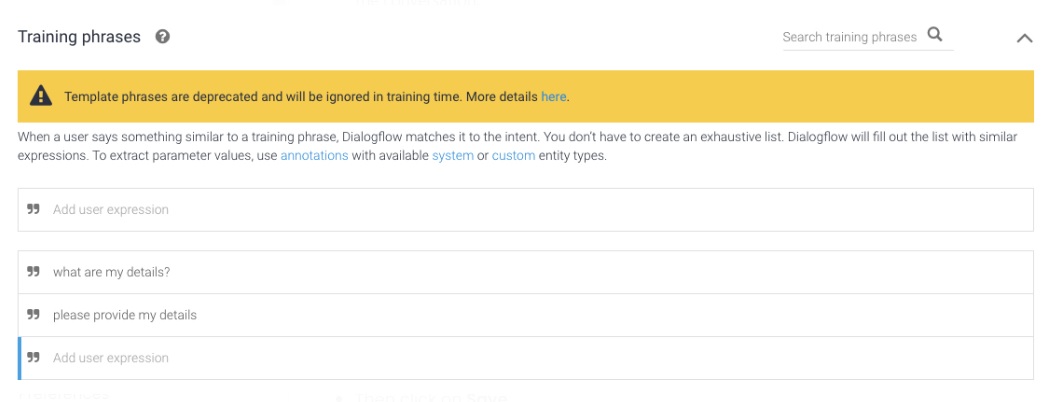This screenshot has height=402, width=1053.
Task: Click quote icon beside 'please provide my details'
Action: [34, 315]
